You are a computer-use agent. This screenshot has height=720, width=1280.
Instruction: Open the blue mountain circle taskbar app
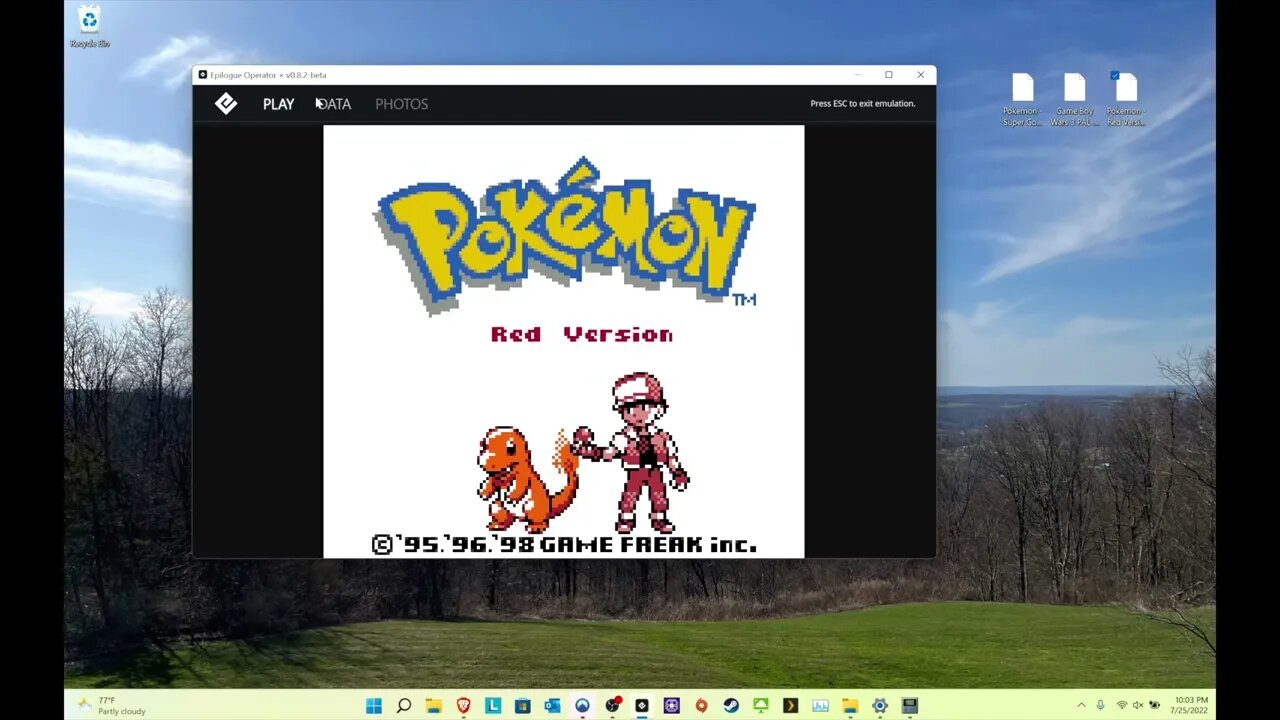click(x=582, y=706)
